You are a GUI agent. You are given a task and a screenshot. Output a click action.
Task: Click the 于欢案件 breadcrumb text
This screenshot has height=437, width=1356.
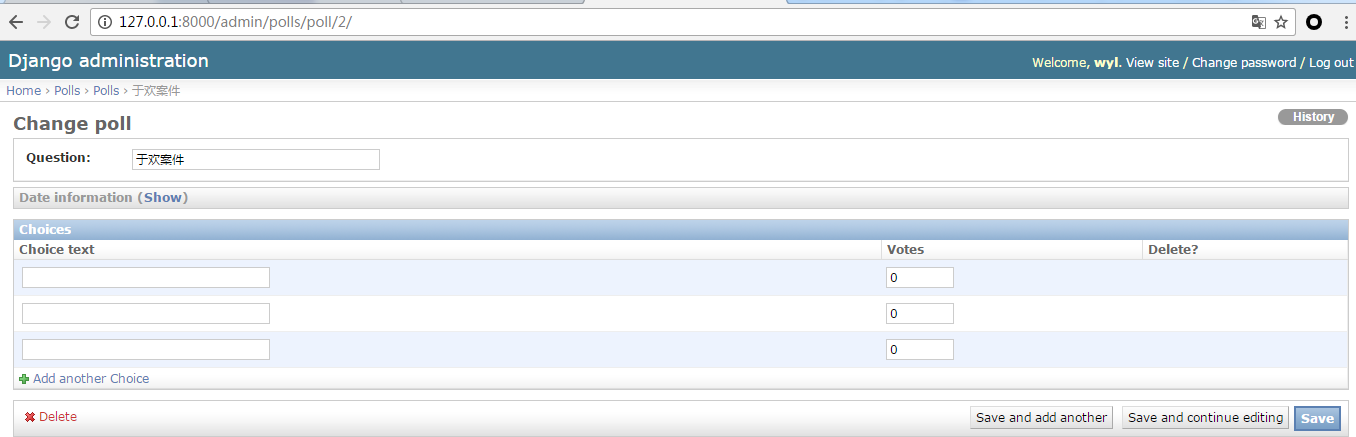coord(156,90)
